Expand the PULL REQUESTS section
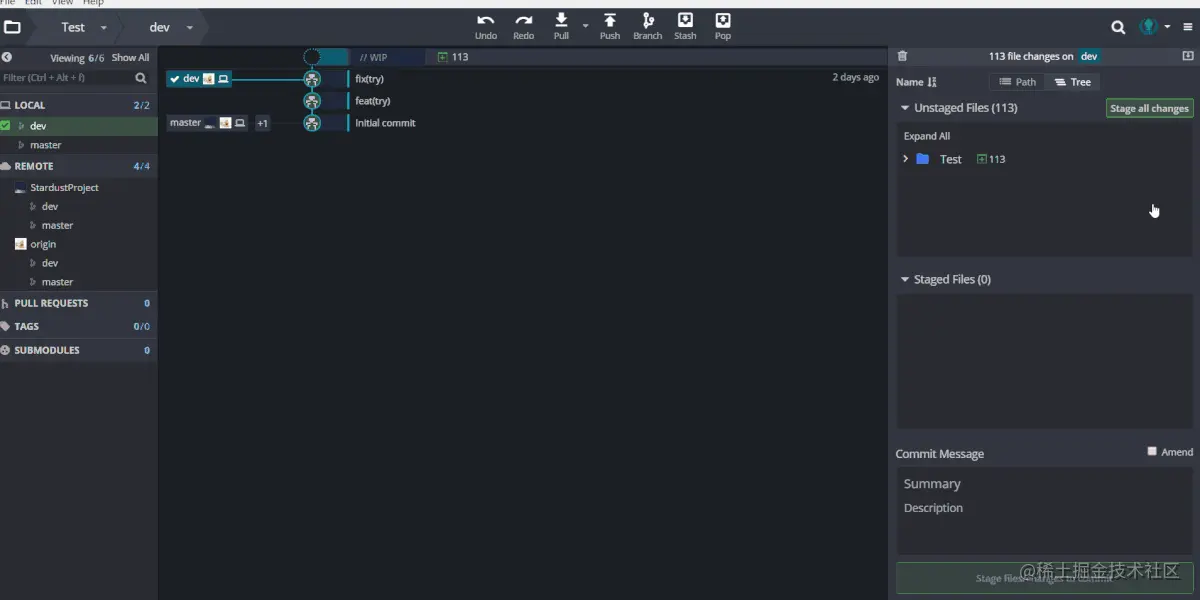Image resolution: width=1200 pixels, height=600 pixels. (x=78, y=303)
